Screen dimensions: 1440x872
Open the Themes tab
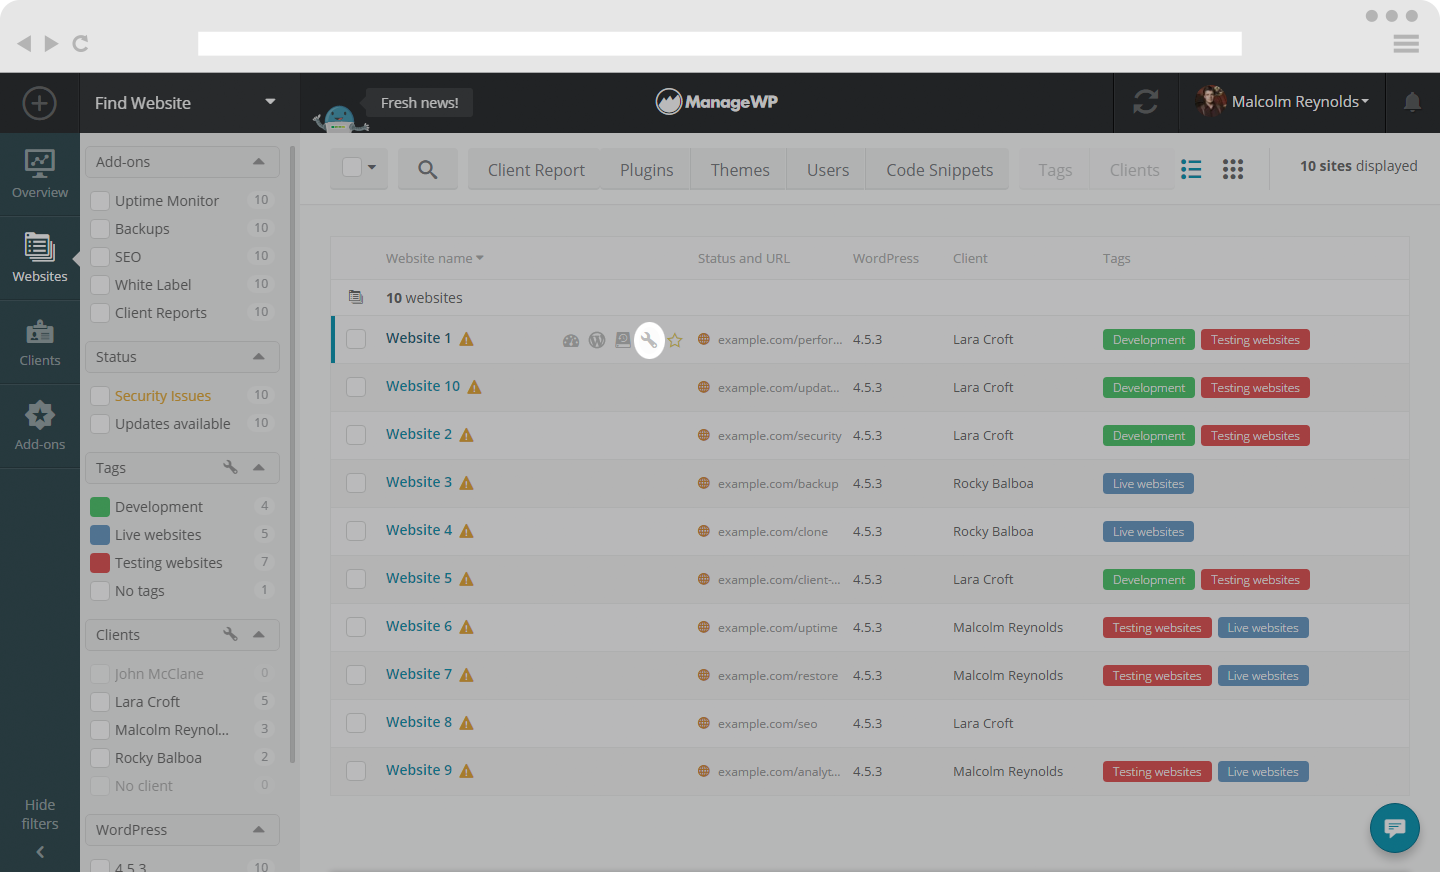pos(740,170)
